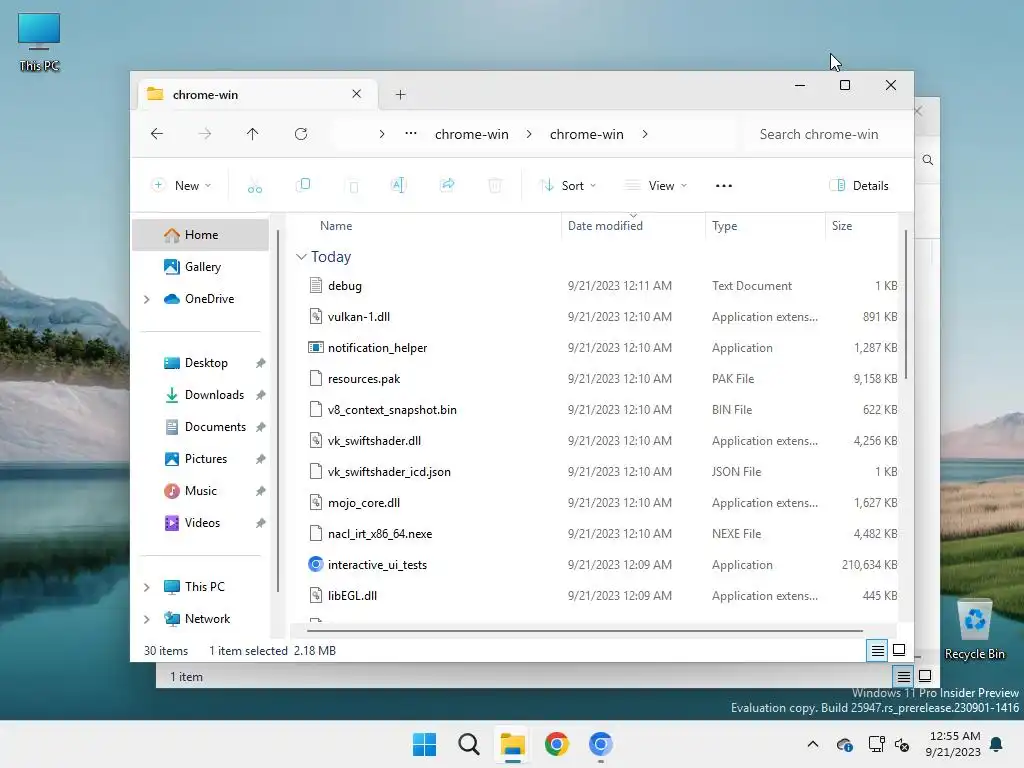Click chevron between chrome-win breadcrumbs
This screenshot has height=768, width=1024.
coord(529,134)
